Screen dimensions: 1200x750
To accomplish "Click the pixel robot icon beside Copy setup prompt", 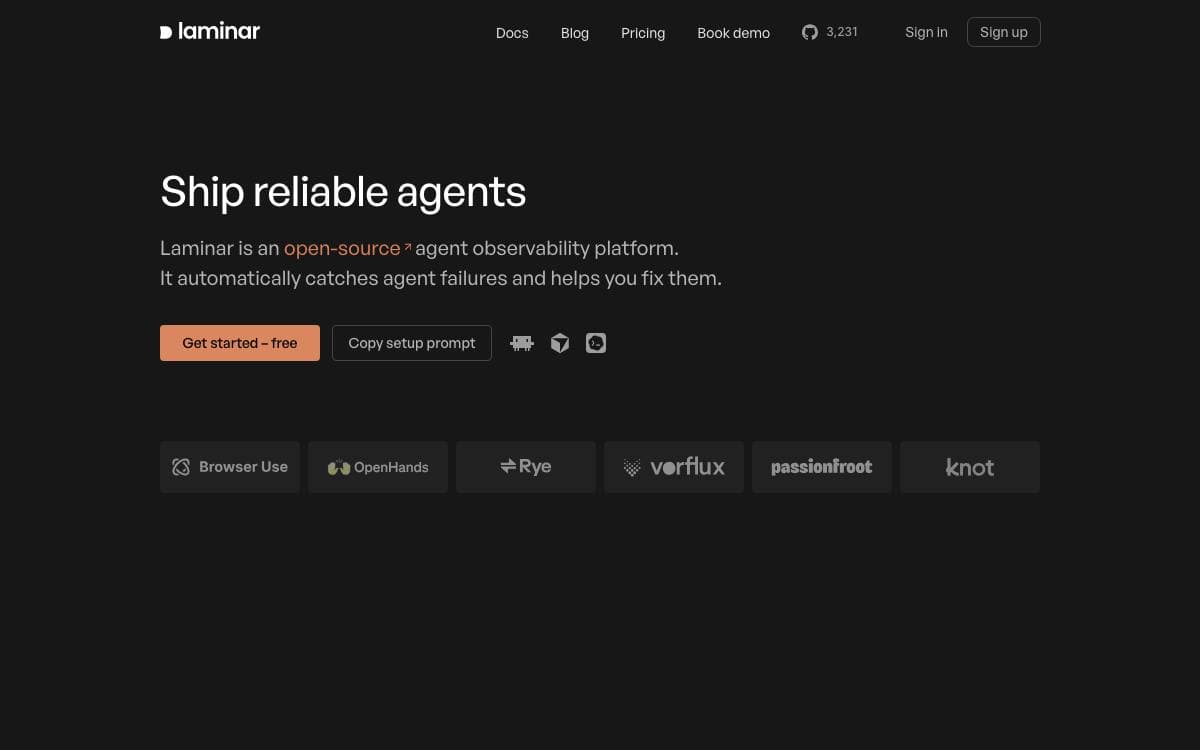I will pos(522,343).
